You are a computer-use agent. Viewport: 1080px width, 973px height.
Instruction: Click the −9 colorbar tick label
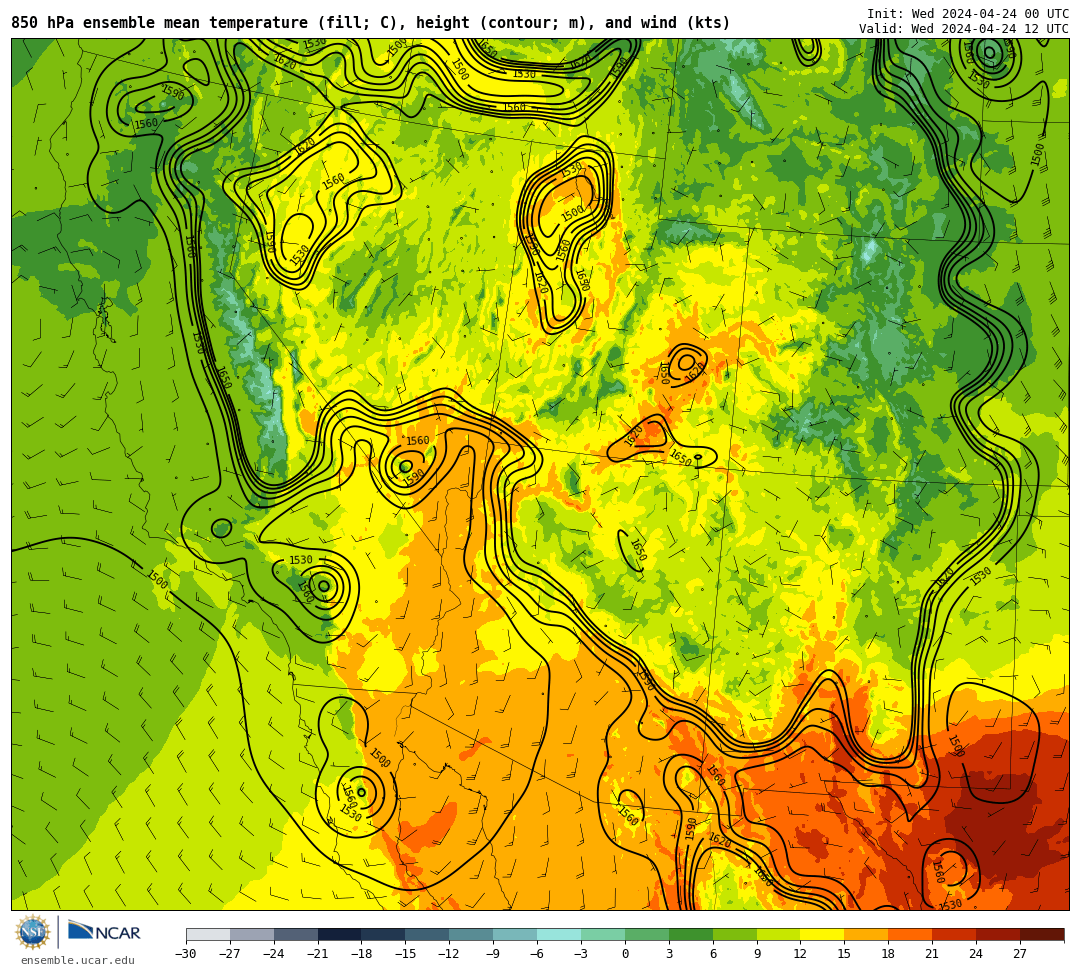493,954
